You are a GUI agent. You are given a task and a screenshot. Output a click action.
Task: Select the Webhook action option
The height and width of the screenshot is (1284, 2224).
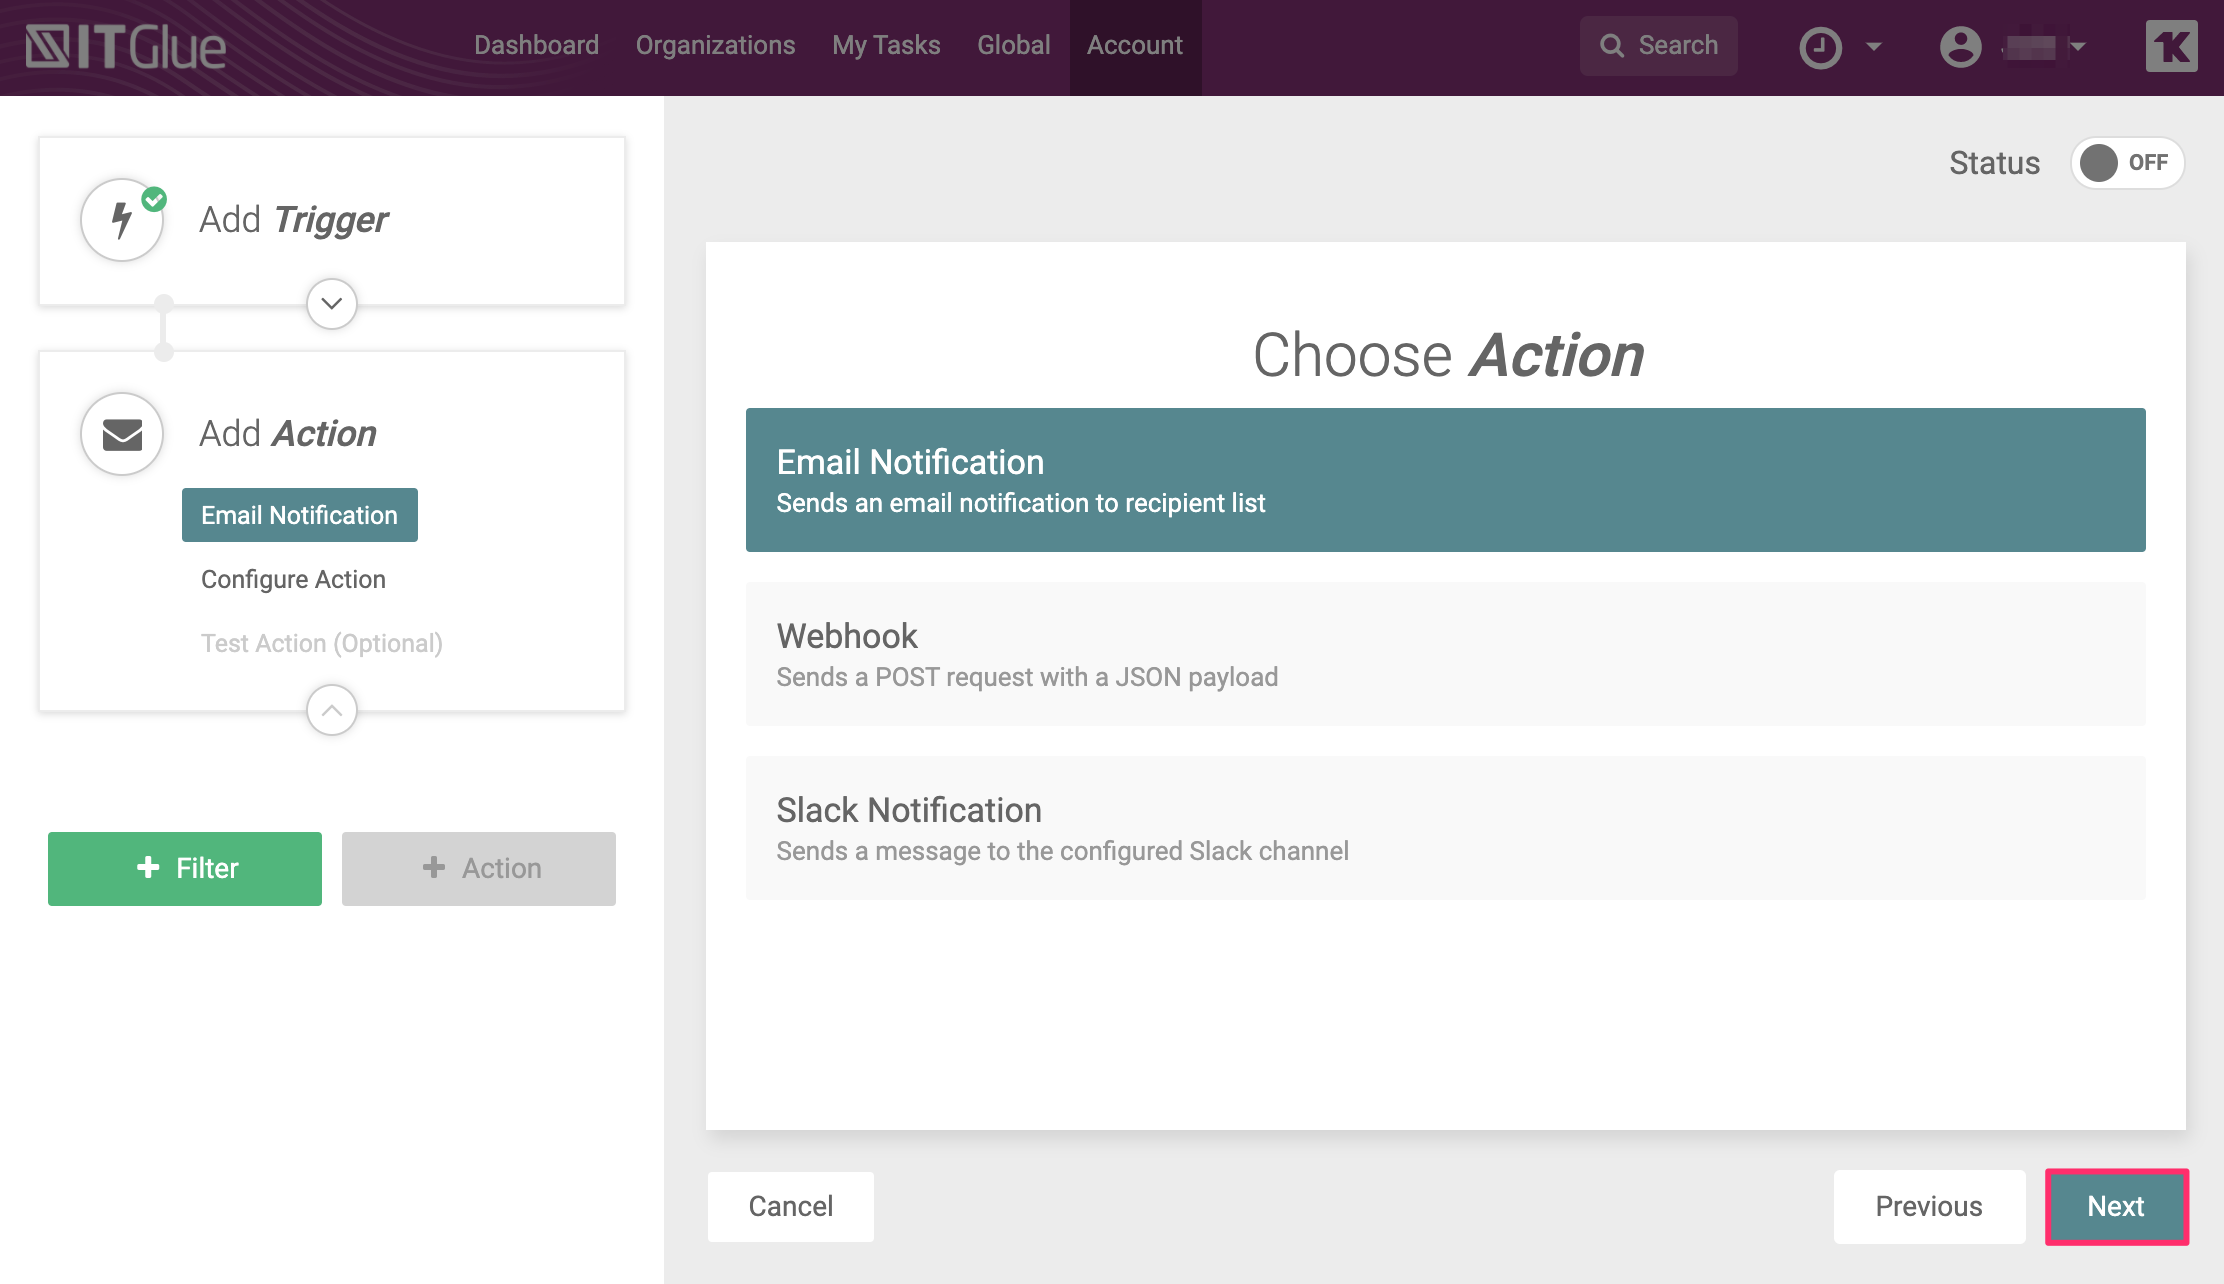(x=1445, y=654)
